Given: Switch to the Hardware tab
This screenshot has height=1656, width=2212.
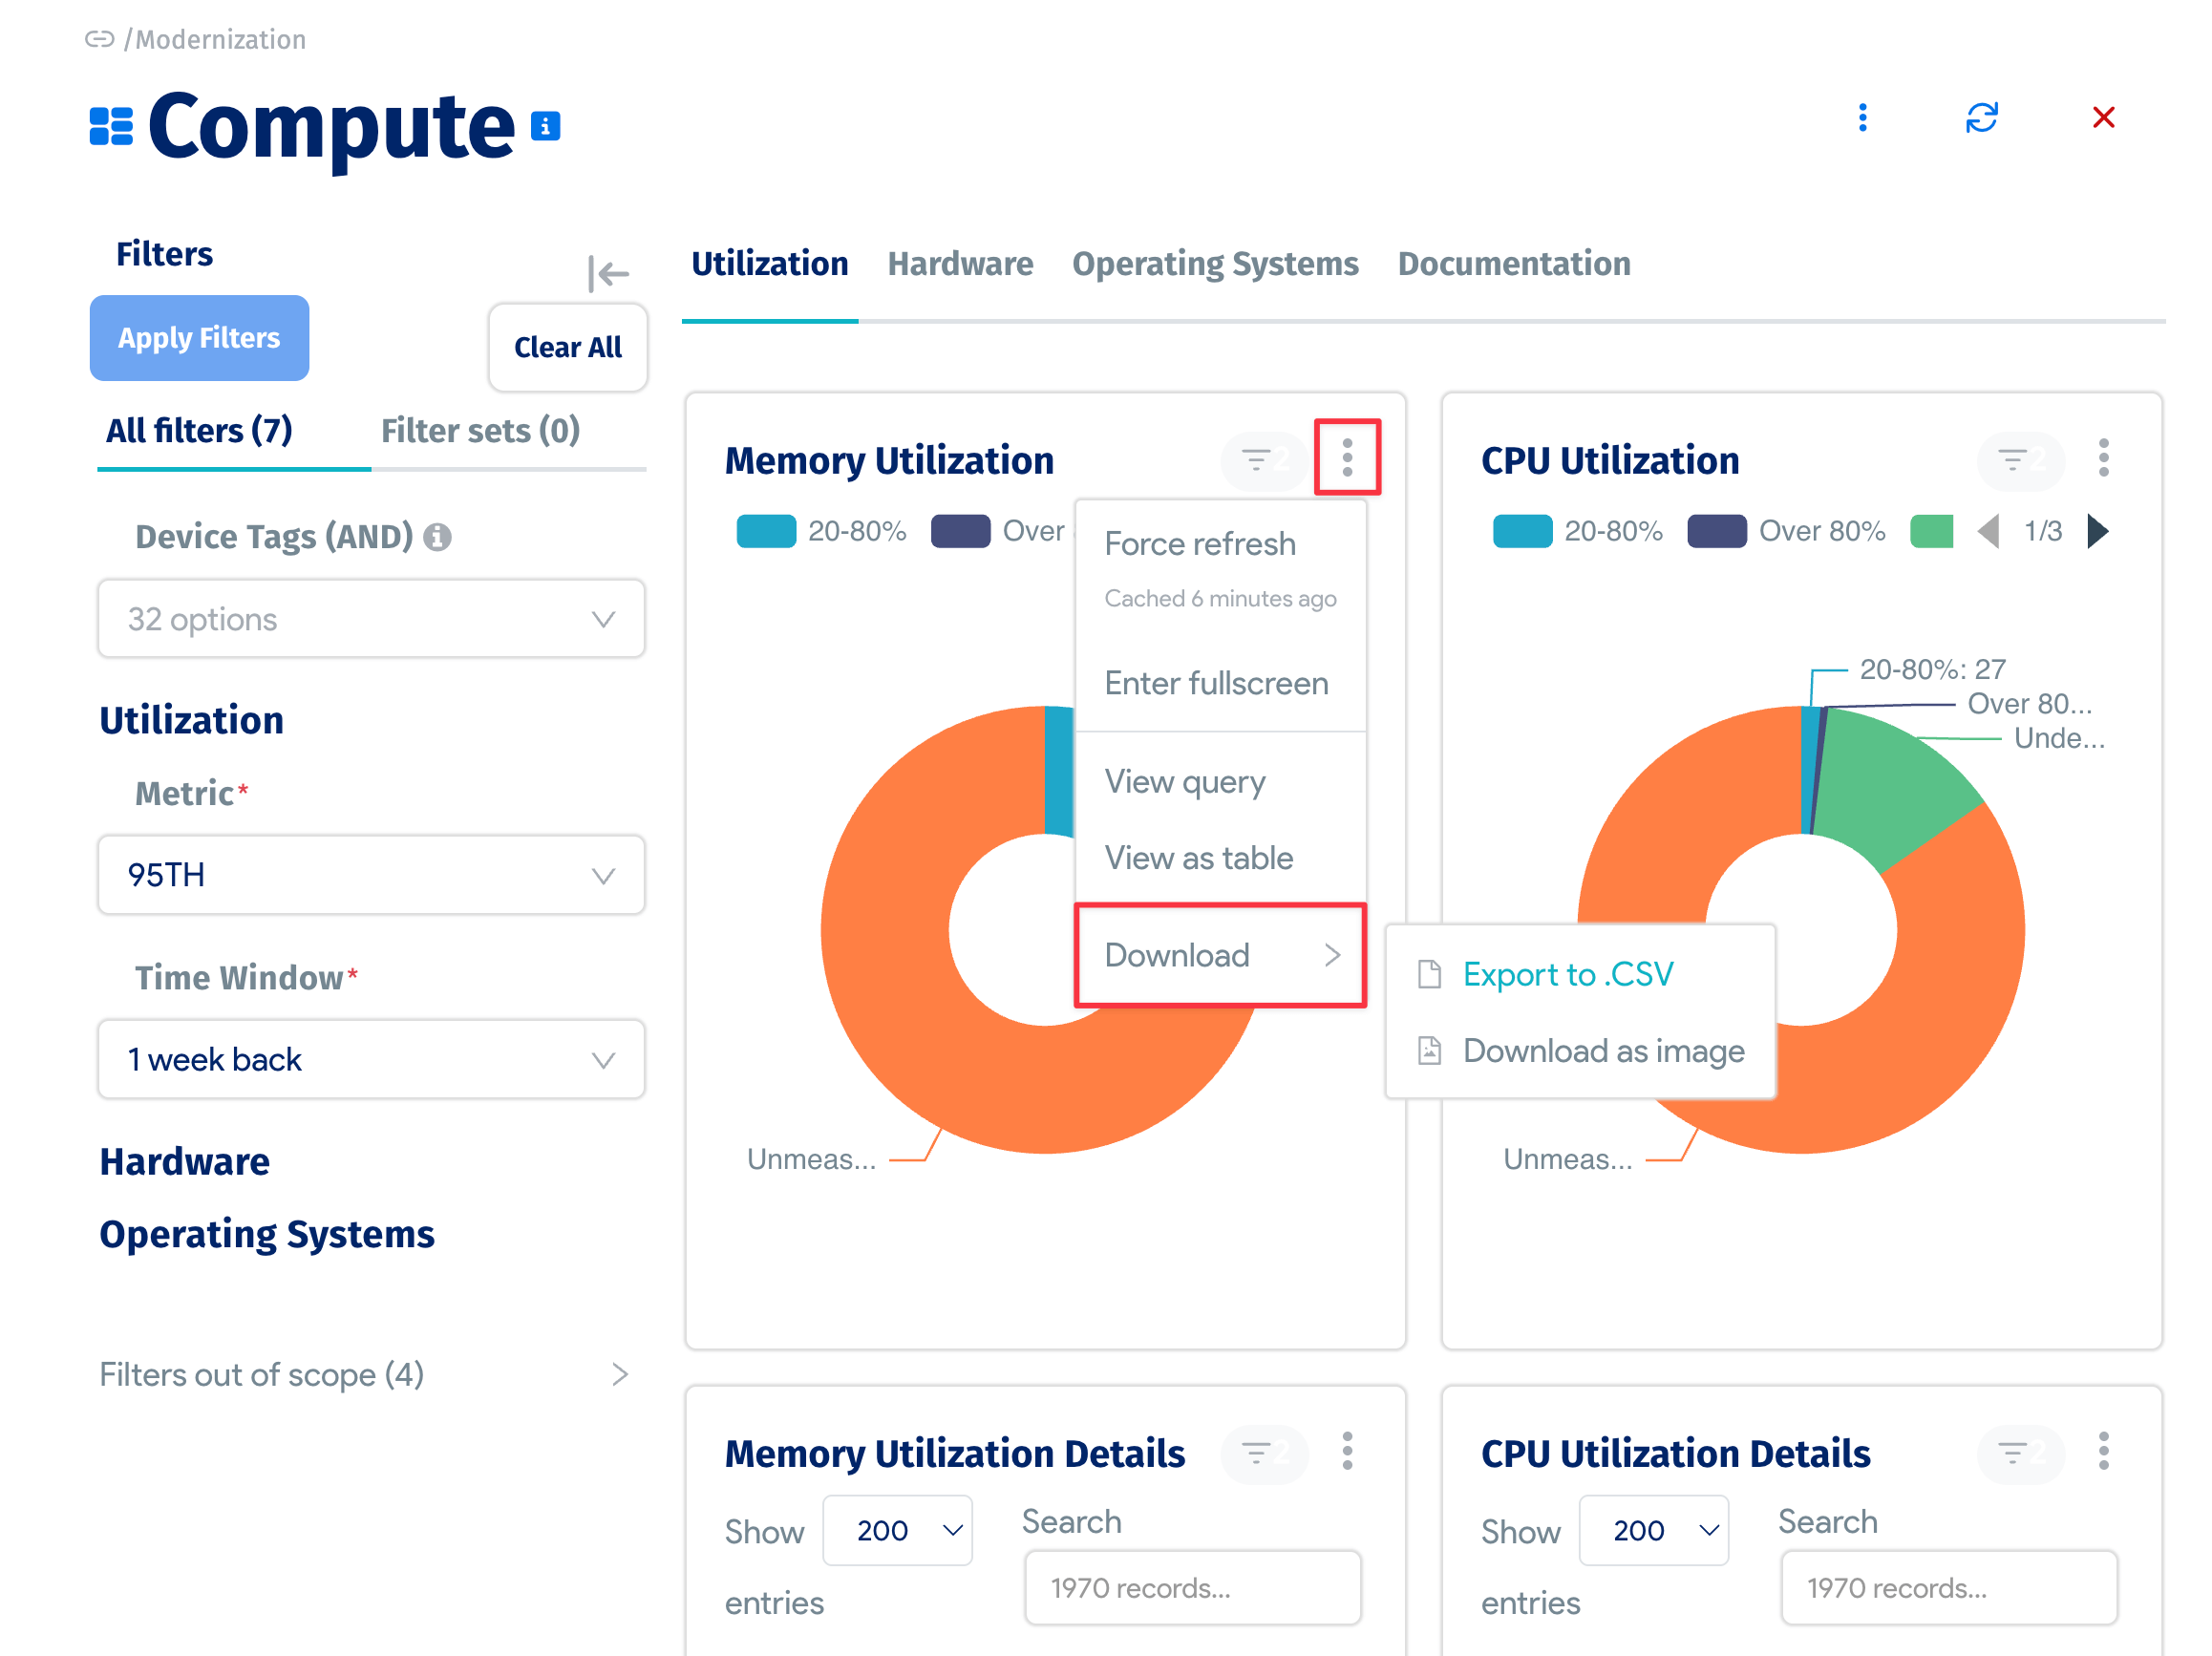Looking at the screenshot, I should coord(960,264).
